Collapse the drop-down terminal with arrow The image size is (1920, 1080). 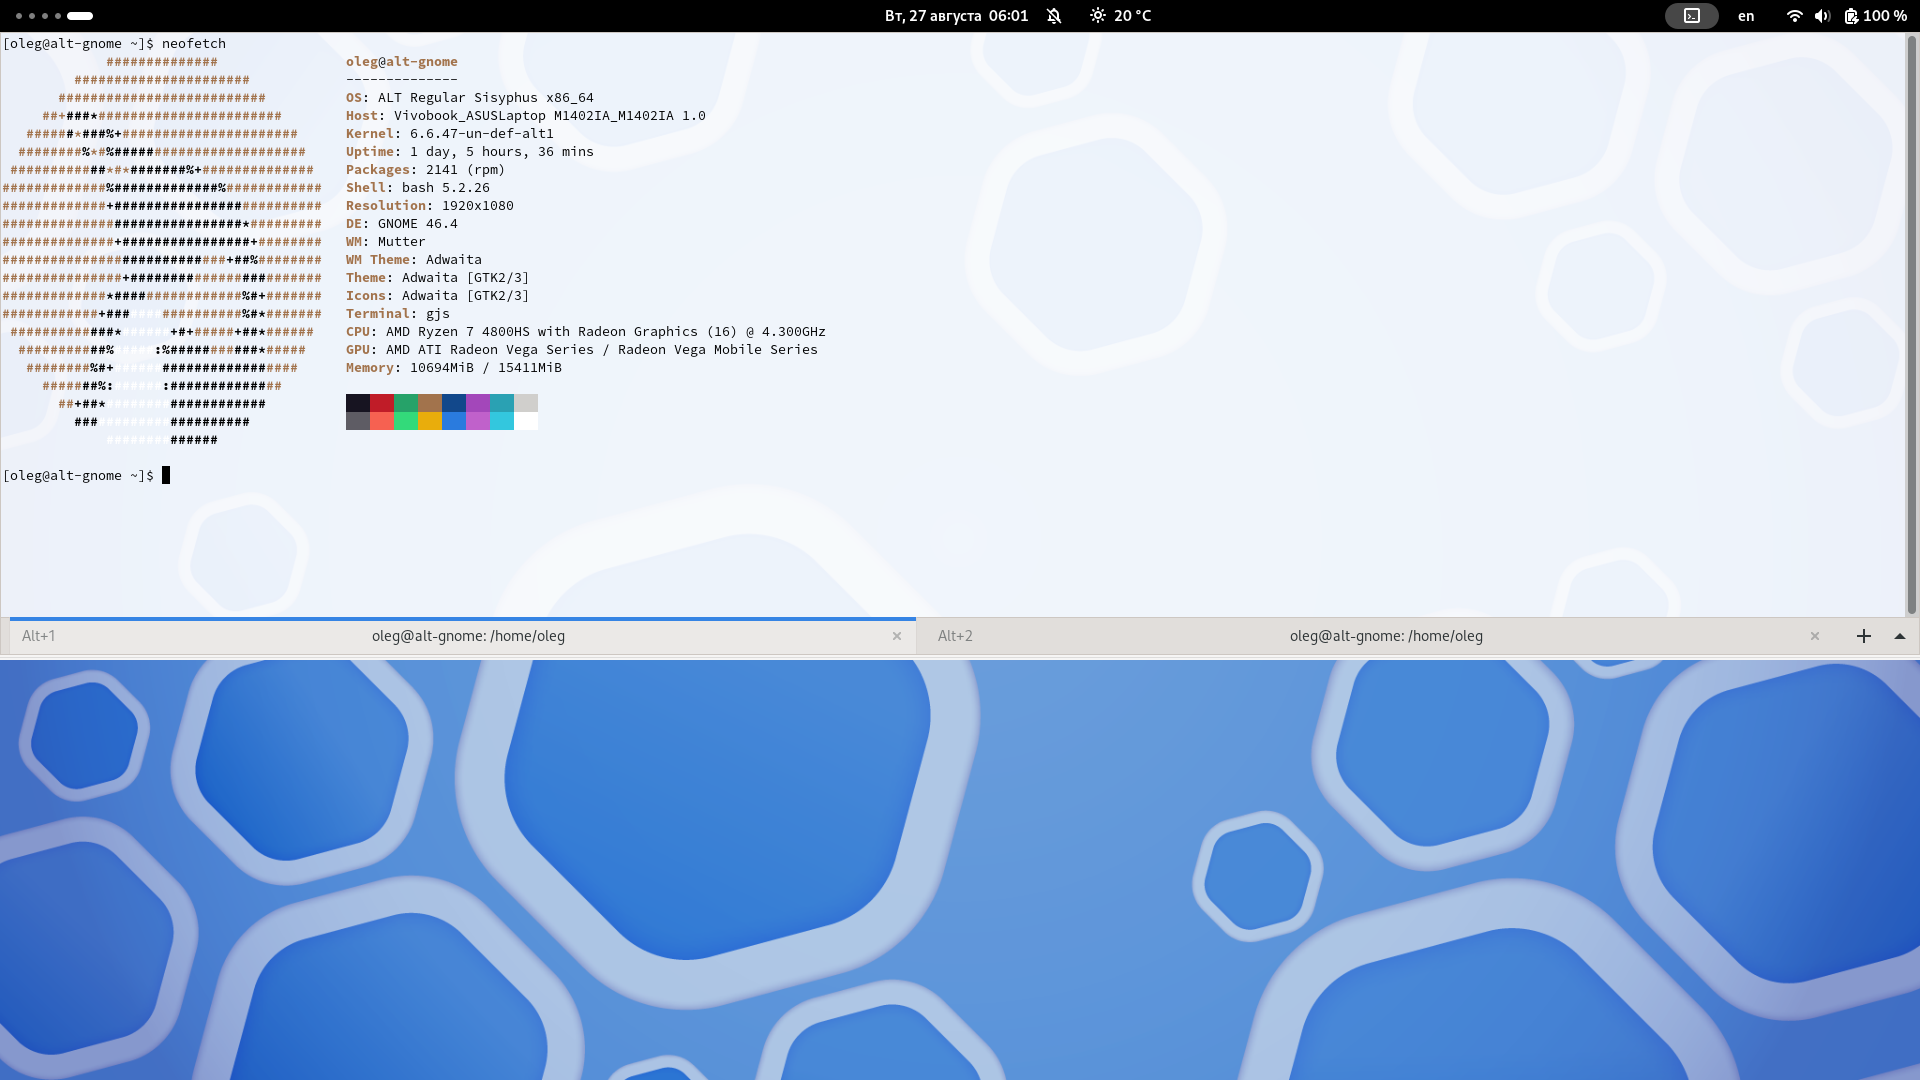pyautogui.click(x=1900, y=636)
